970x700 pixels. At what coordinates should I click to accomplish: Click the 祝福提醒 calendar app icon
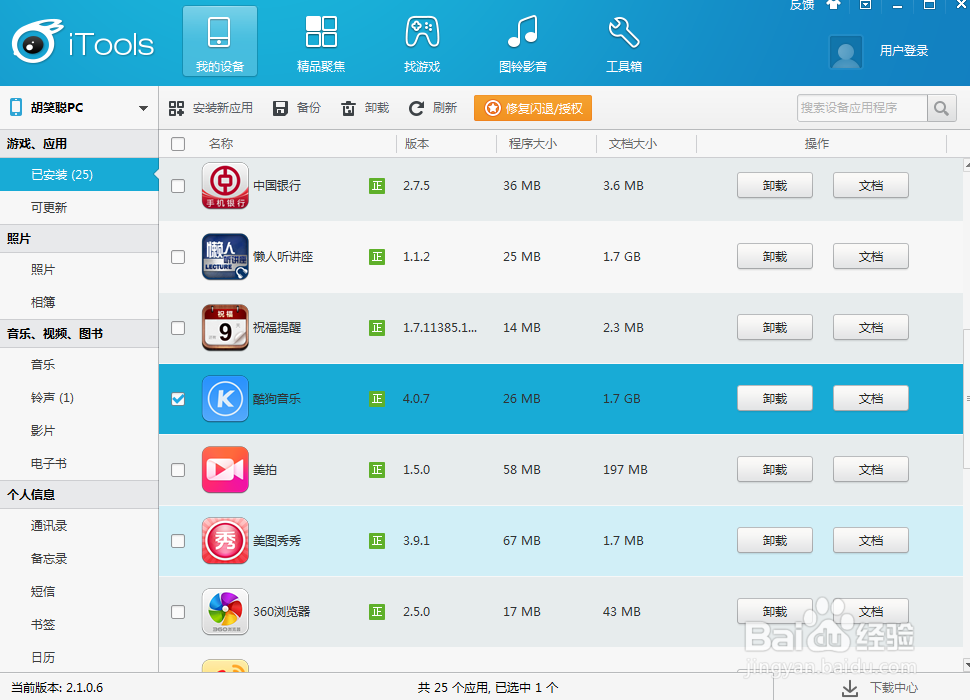click(225, 328)
